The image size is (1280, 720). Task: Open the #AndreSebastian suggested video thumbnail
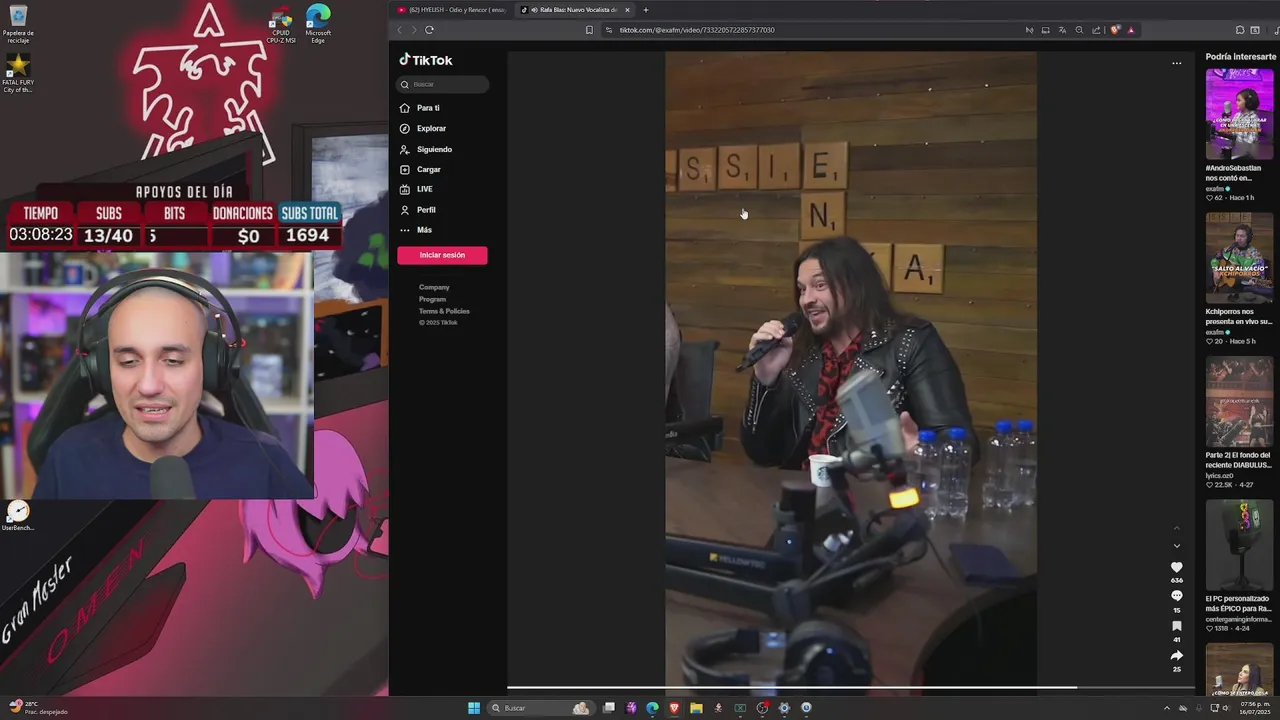(x=1239, y=114)
